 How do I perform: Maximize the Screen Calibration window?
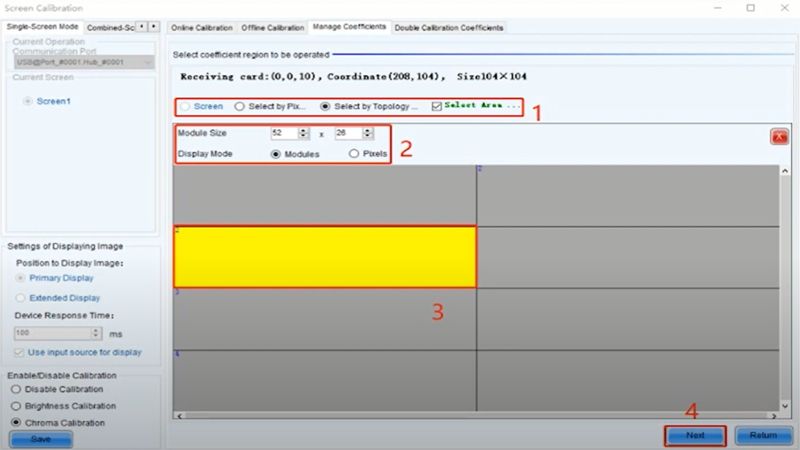tap(751, 8)
